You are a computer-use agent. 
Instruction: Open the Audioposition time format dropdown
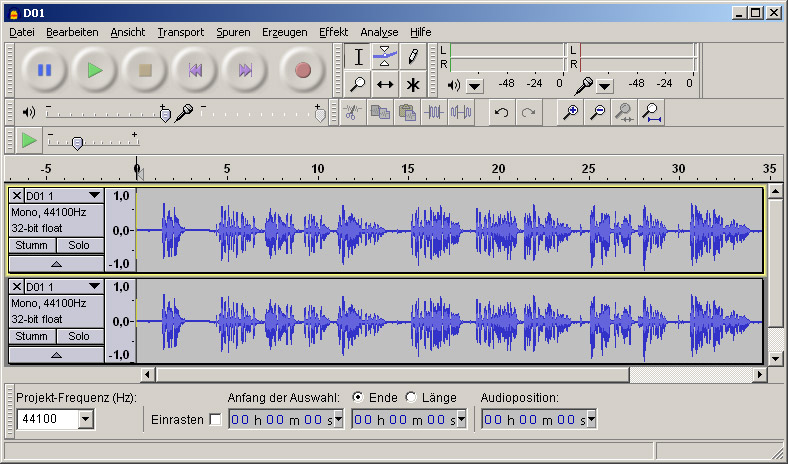pos(592,418)
